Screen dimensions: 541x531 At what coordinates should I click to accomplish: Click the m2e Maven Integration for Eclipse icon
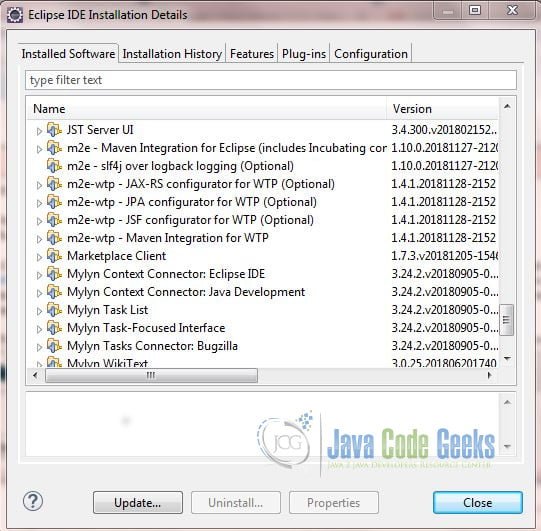pyautogui.click(x=54, y=148)
